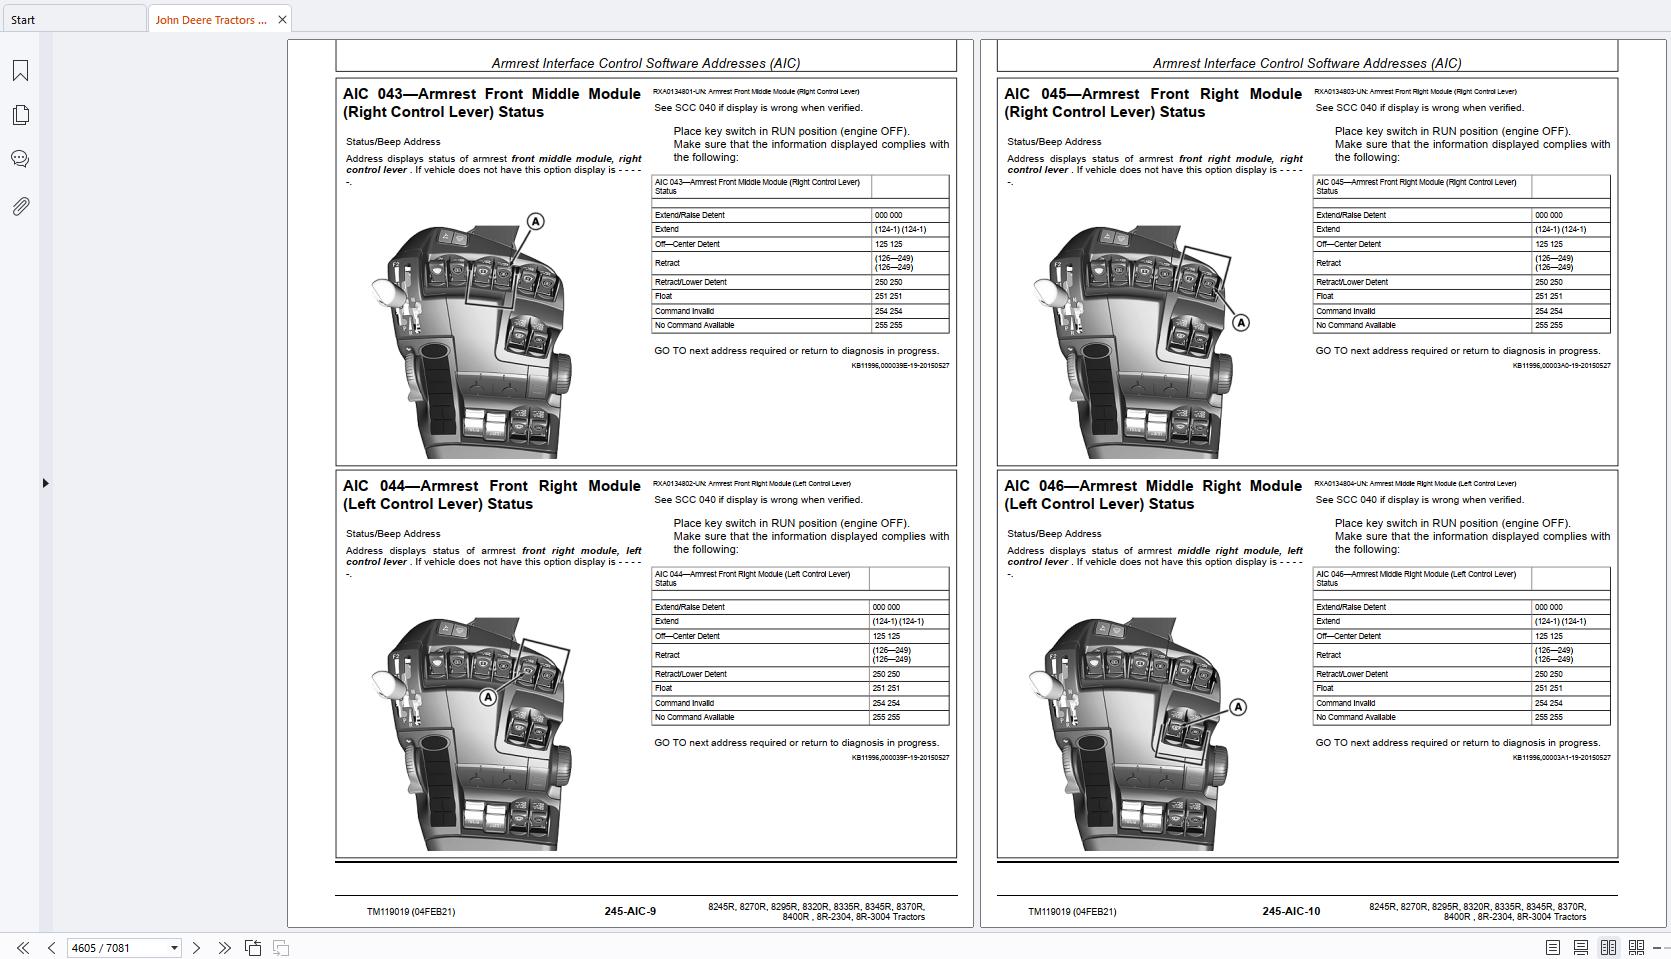Click the page number field showing 4605 / 7081
Viewport: 1671px width, 959px height.
116,947
